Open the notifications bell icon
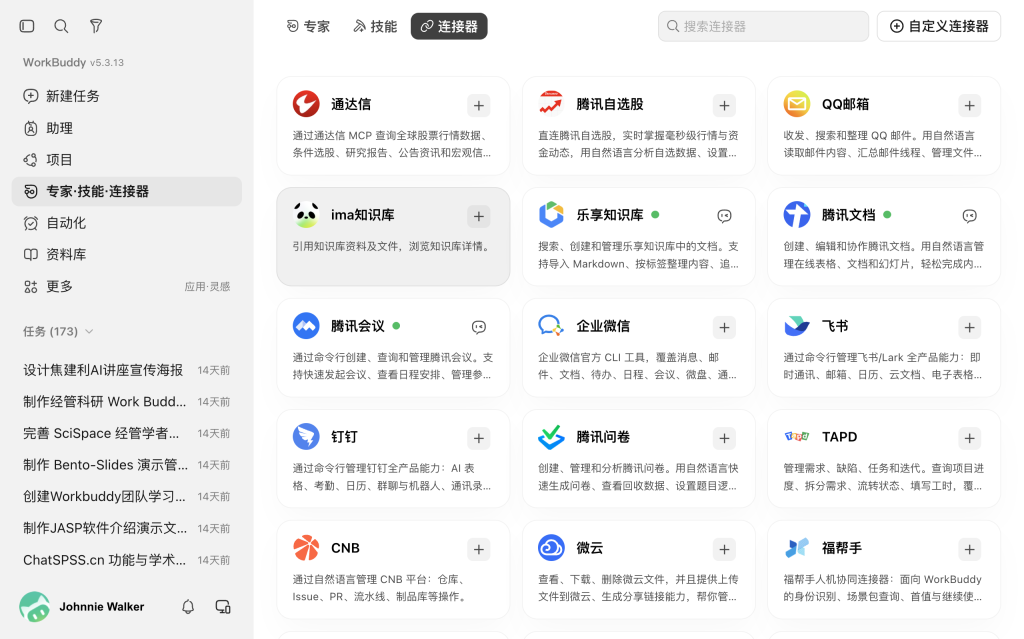The image size is (1024, 639). (188, 607)
